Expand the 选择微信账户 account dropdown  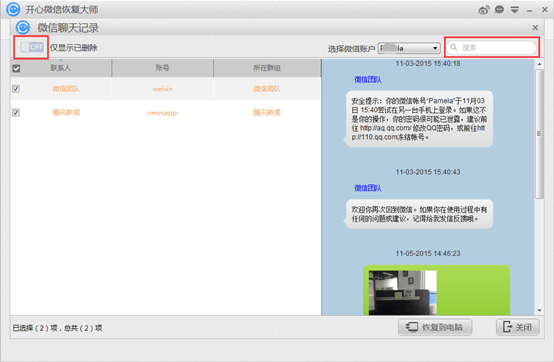409,48
